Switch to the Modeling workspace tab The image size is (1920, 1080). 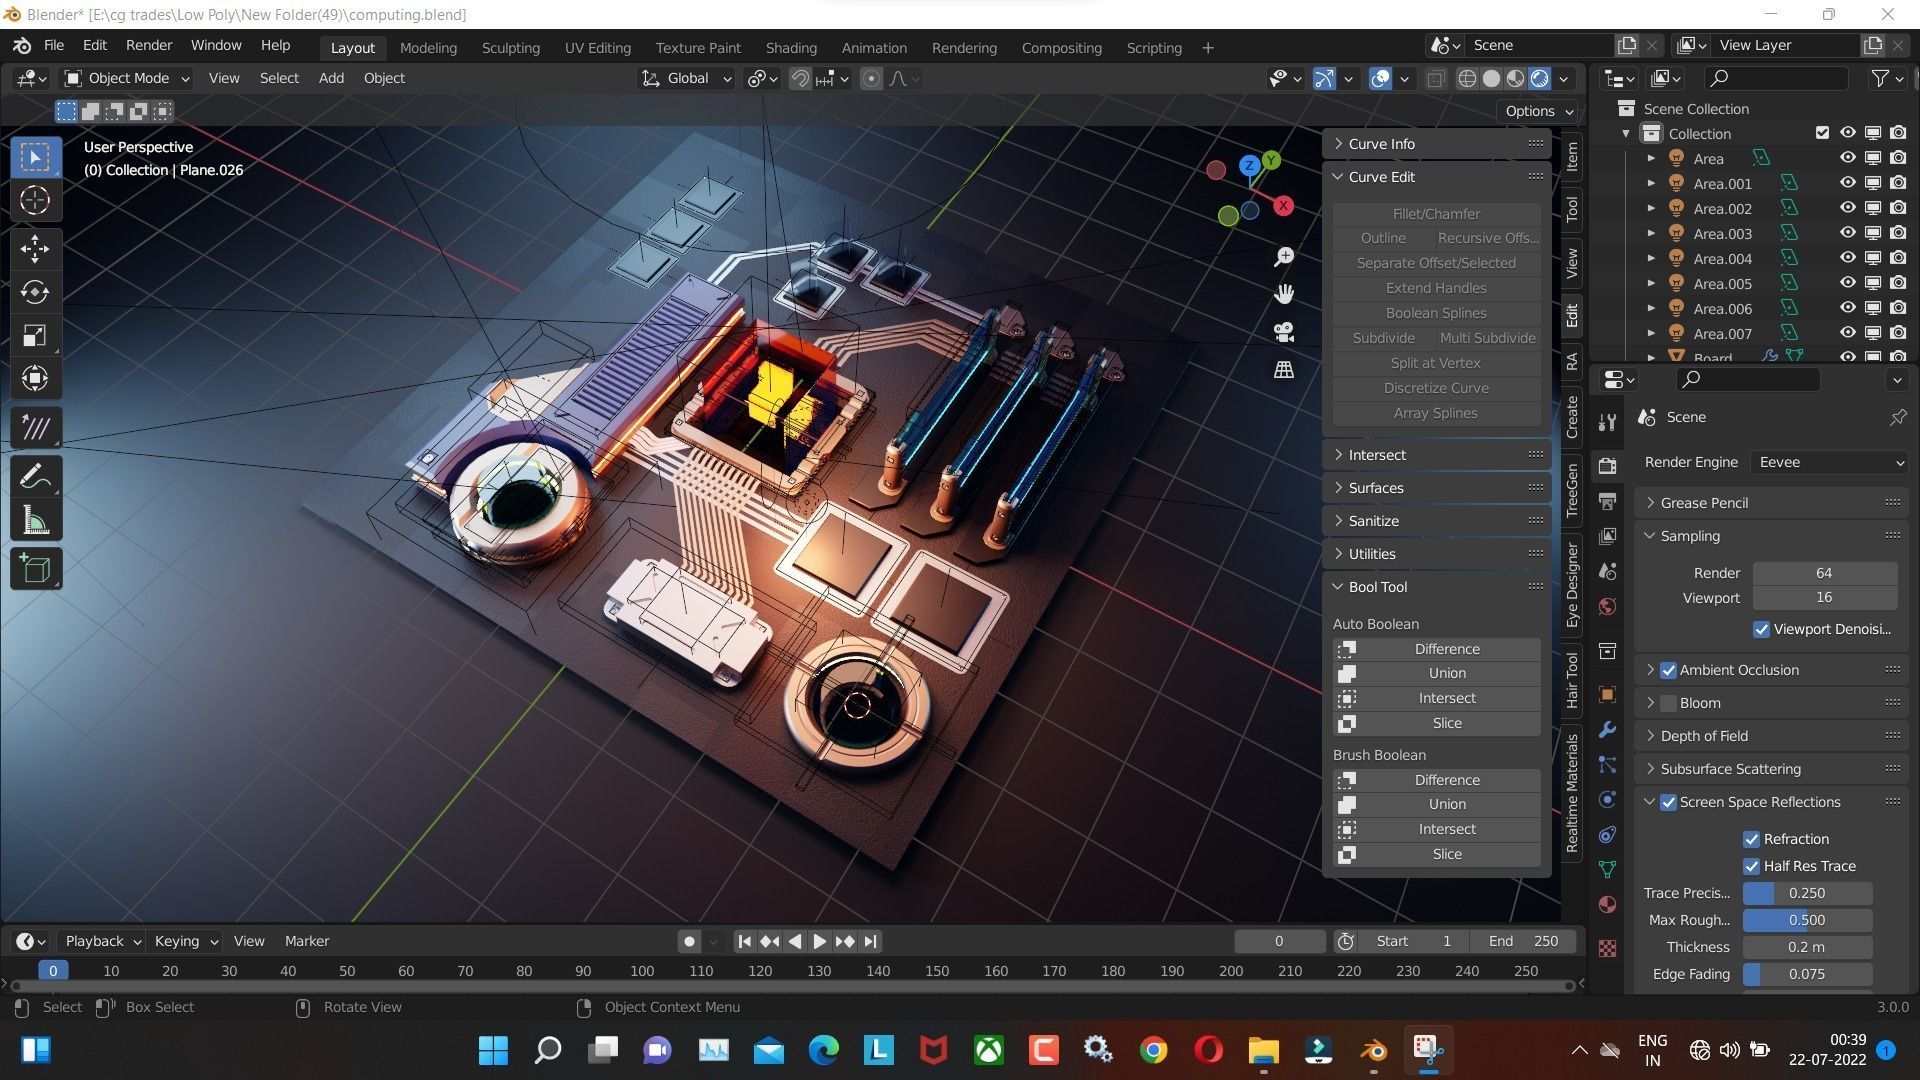point(428,47)
